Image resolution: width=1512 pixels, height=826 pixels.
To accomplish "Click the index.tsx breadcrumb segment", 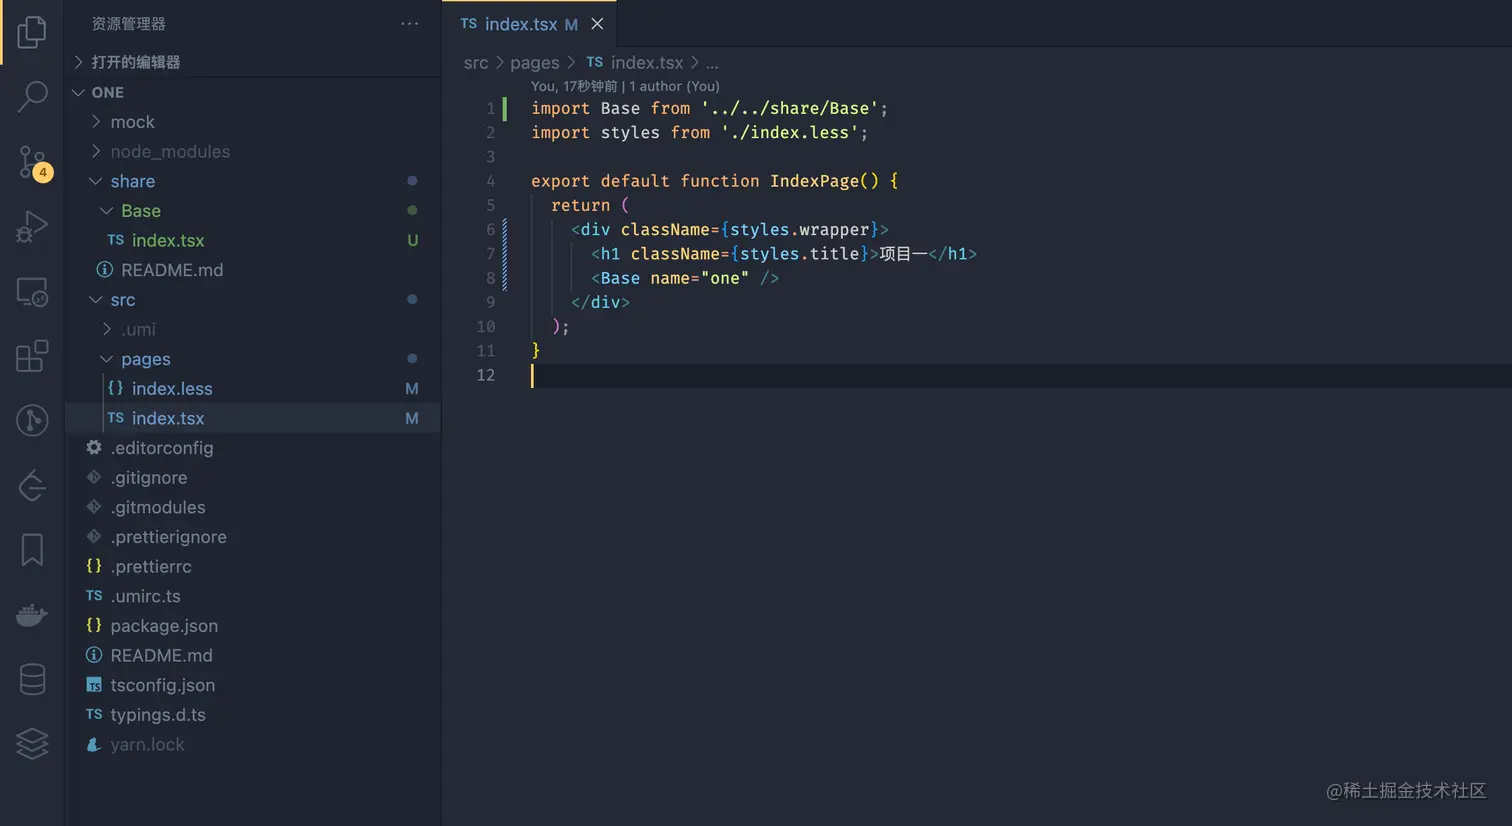I will (635, 63).
